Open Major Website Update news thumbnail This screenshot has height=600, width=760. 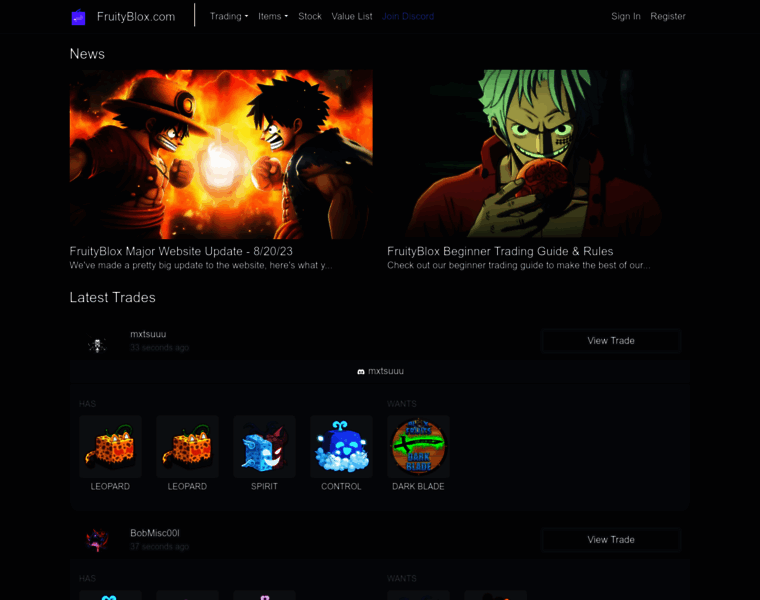221,154
